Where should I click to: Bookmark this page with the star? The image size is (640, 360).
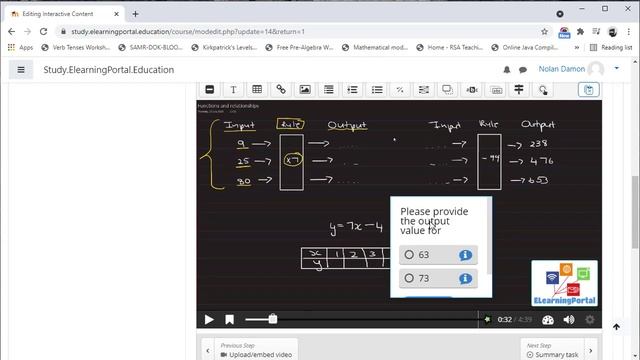click(544, 31)
